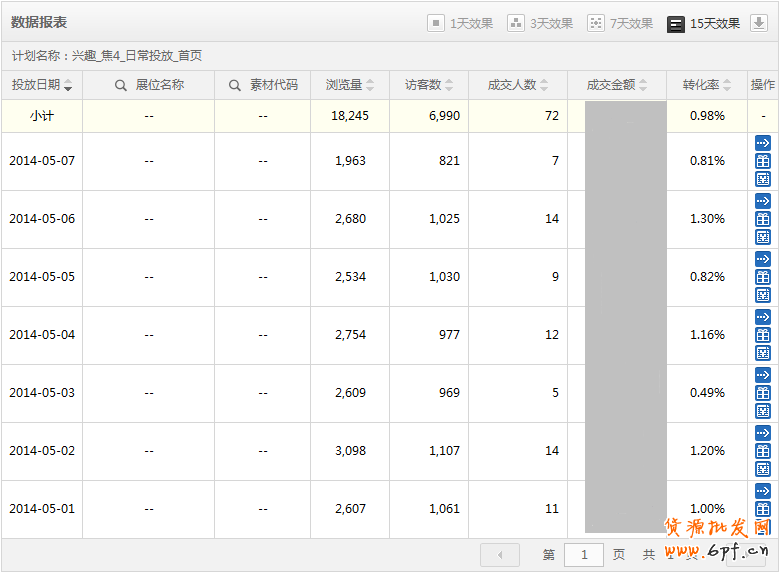Click the previous page arrow button
The image size is (779, 572).
(500, 554)
